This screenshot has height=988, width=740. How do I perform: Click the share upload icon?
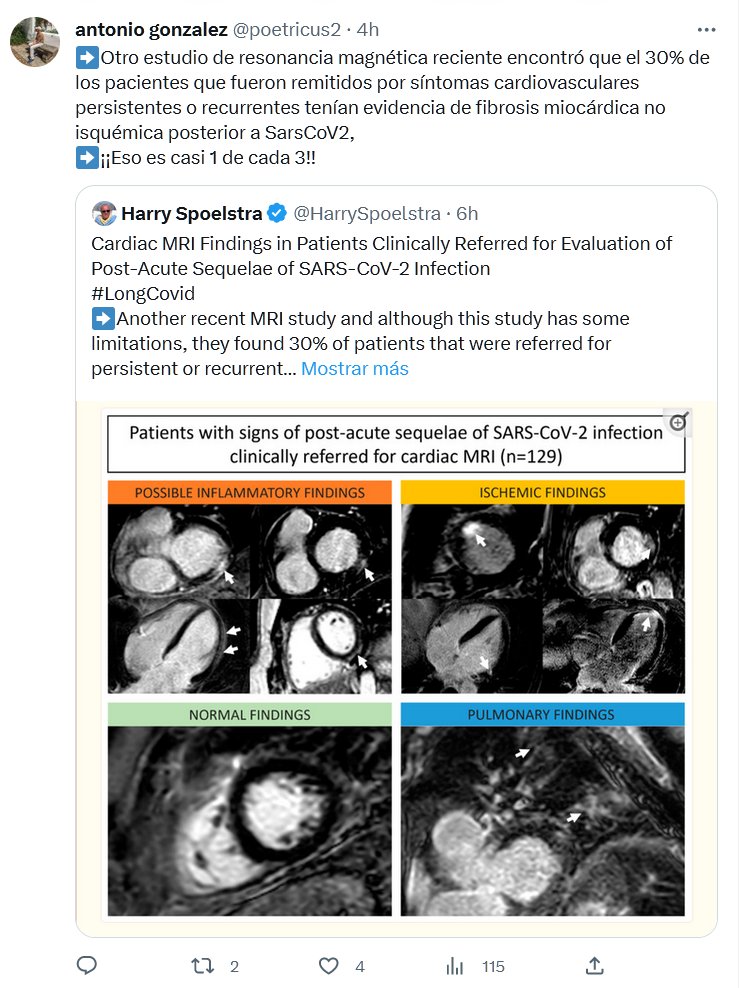click(x=594, y=965)
